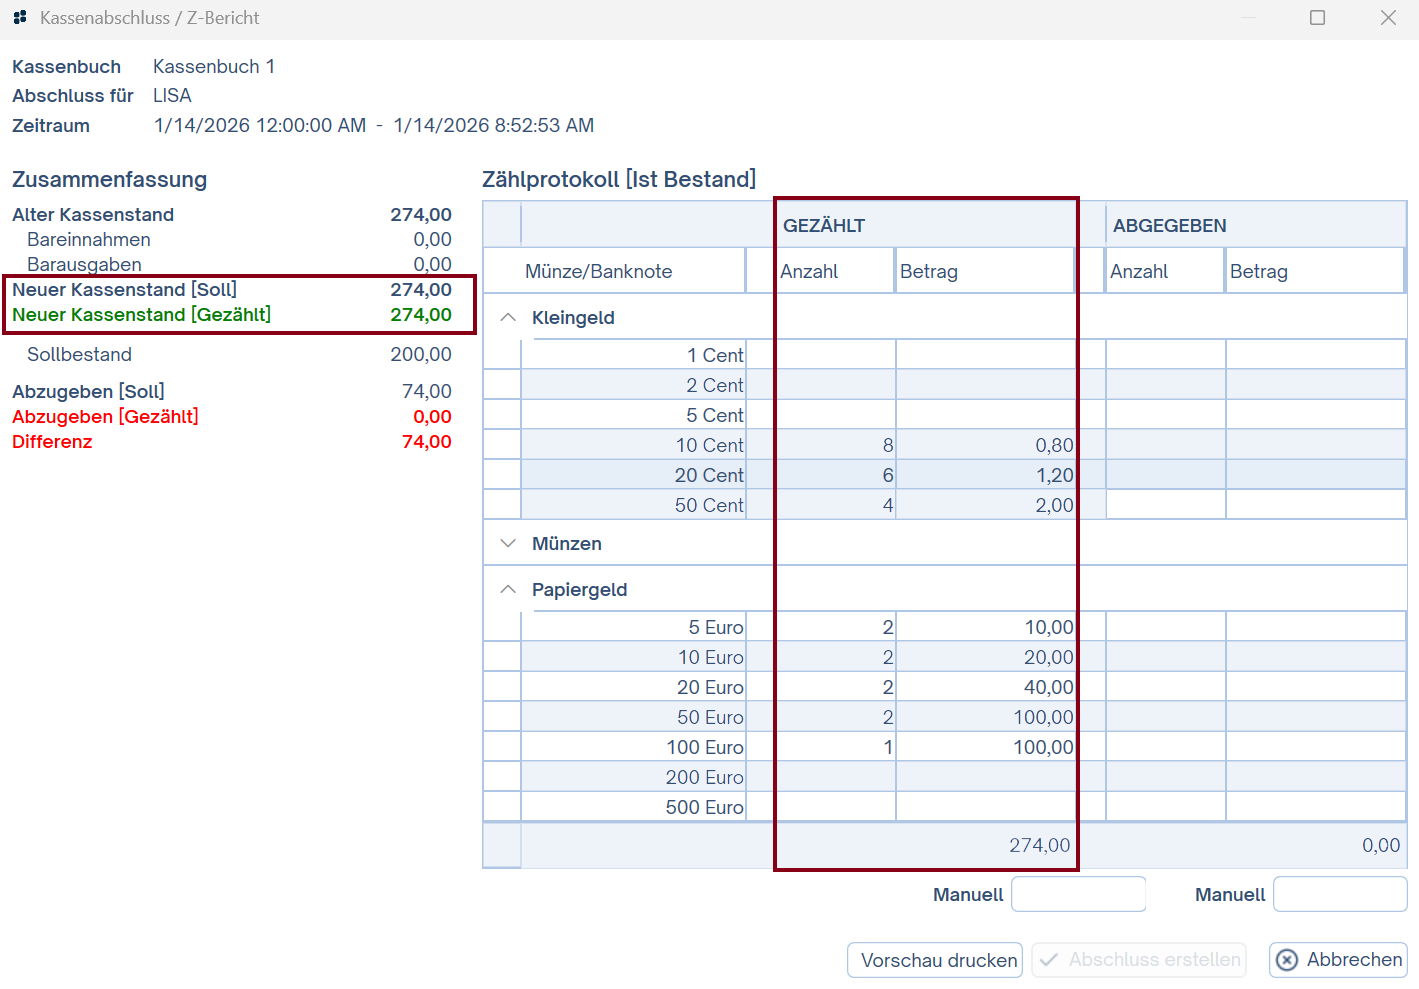Click Vorschau drucken button
This screenshot has width=1419, height=989.
click(x=935, y=960)
